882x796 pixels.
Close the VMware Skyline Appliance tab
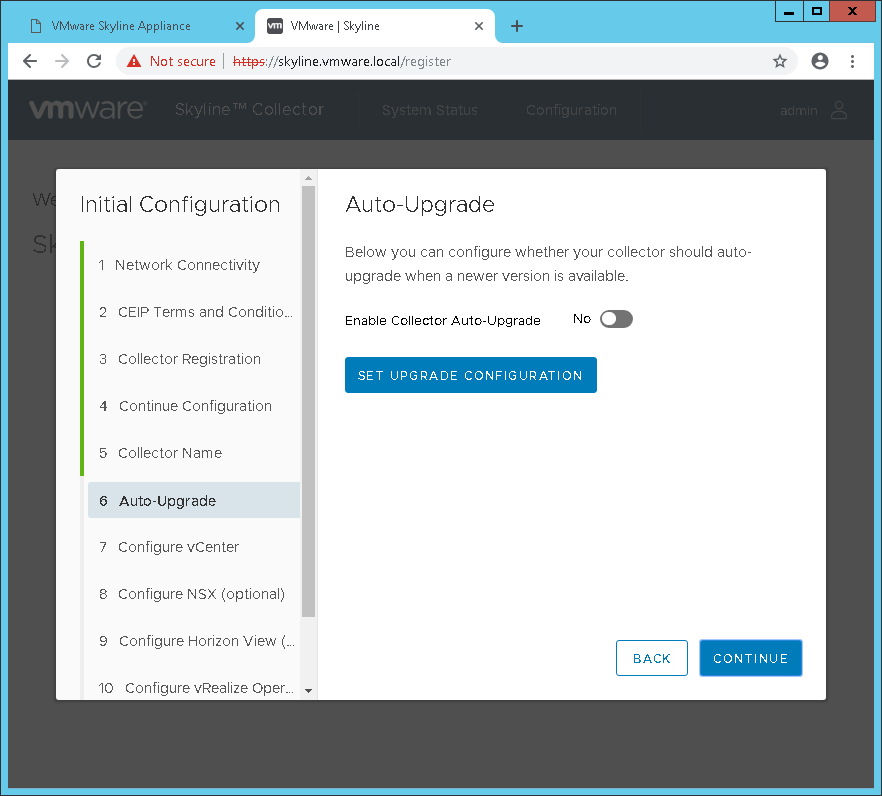240,26
